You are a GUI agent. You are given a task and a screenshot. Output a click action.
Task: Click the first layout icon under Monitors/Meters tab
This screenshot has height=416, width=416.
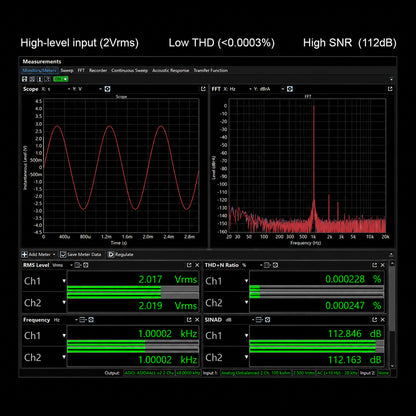24,79
